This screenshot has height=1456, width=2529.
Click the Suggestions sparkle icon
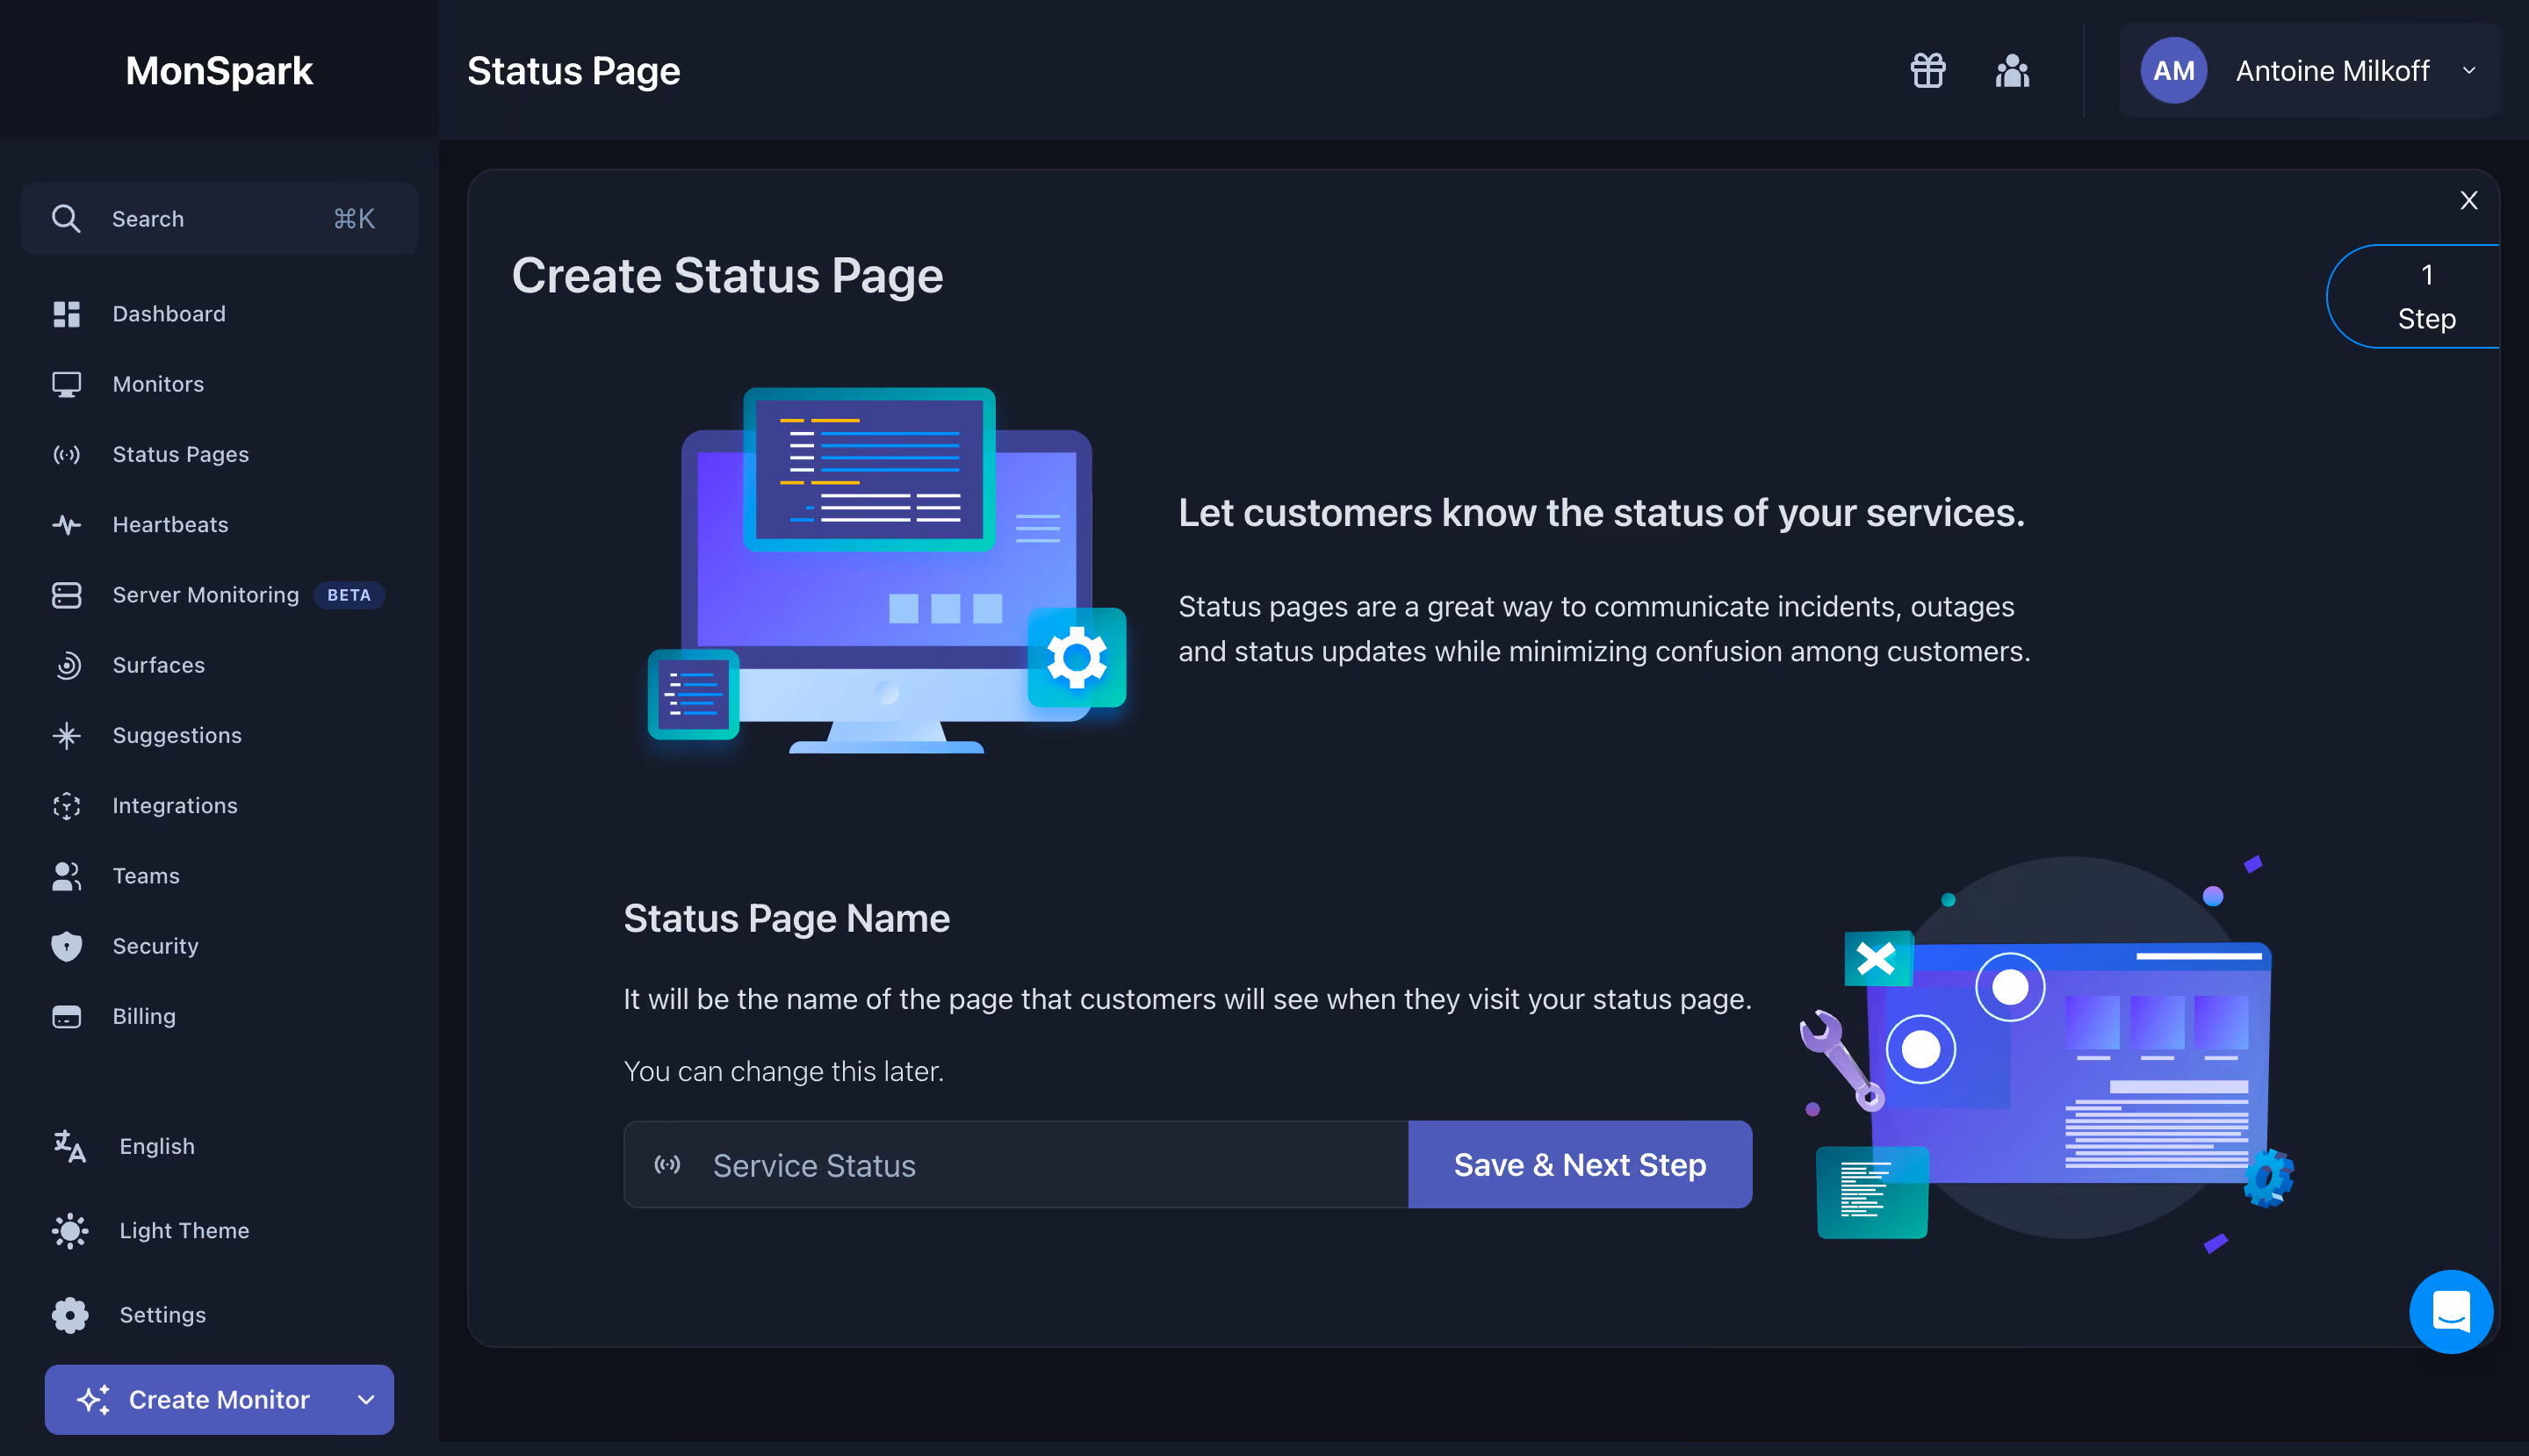click(x=66, y=735)
